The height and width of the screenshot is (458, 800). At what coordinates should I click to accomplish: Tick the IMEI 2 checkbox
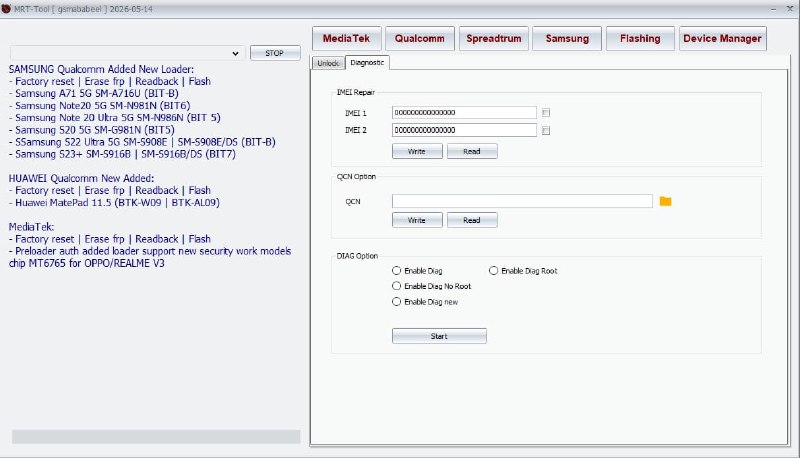[x=546, y=131]
